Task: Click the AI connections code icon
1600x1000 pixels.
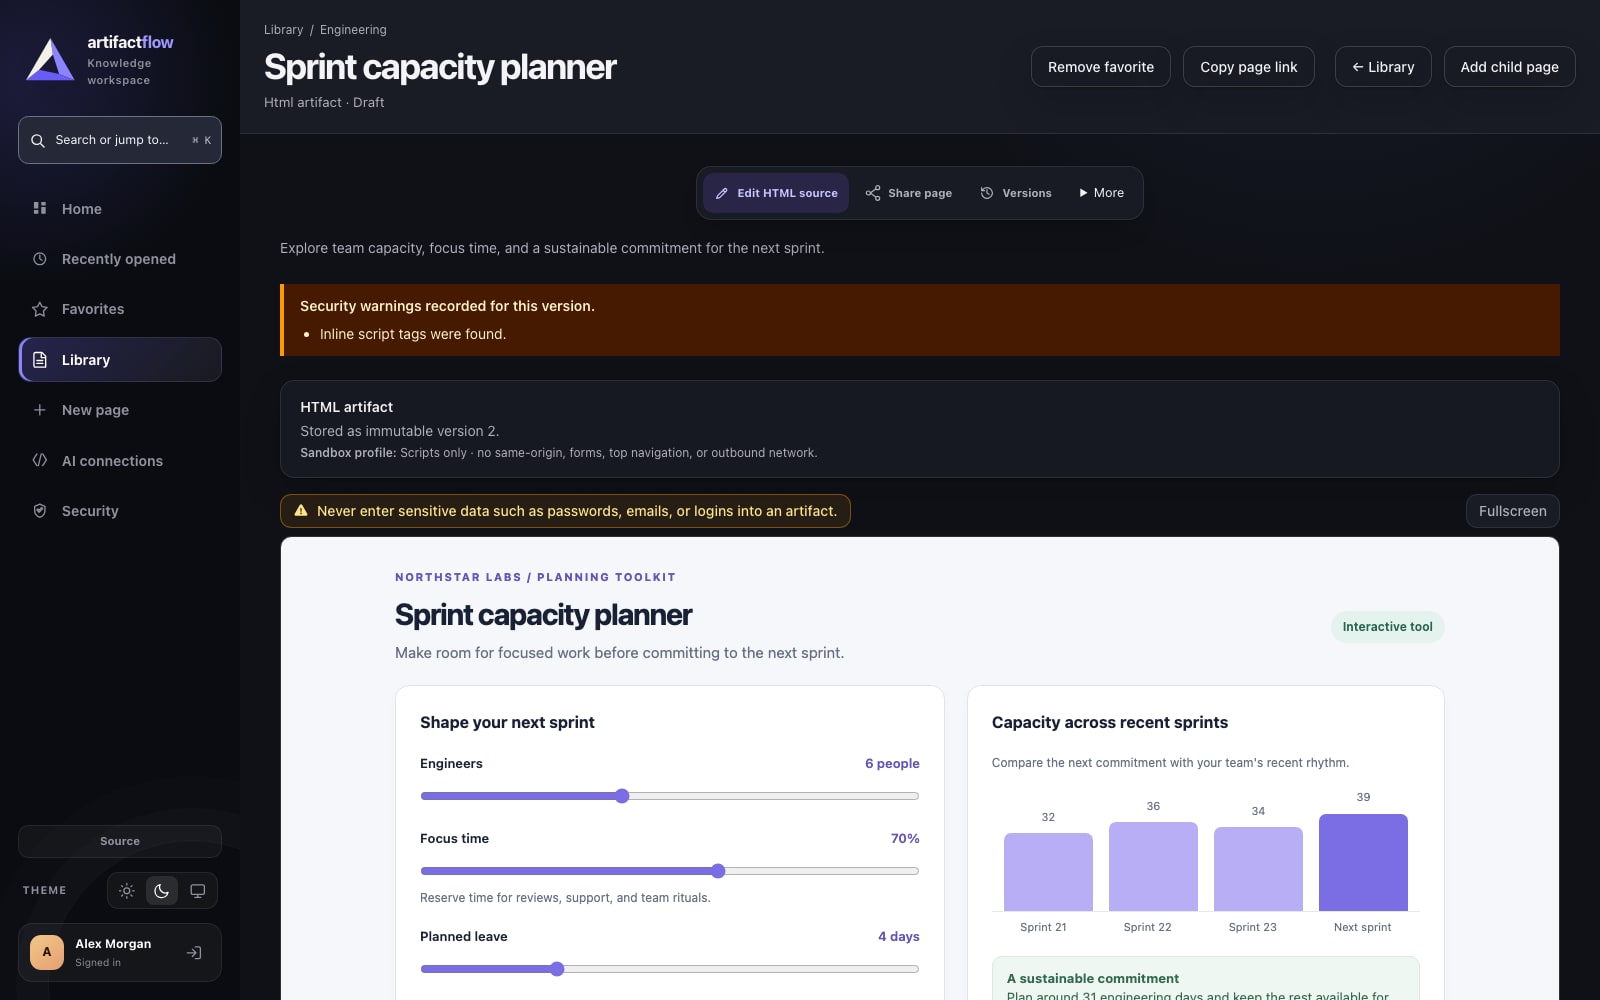Action: (40, 460)
